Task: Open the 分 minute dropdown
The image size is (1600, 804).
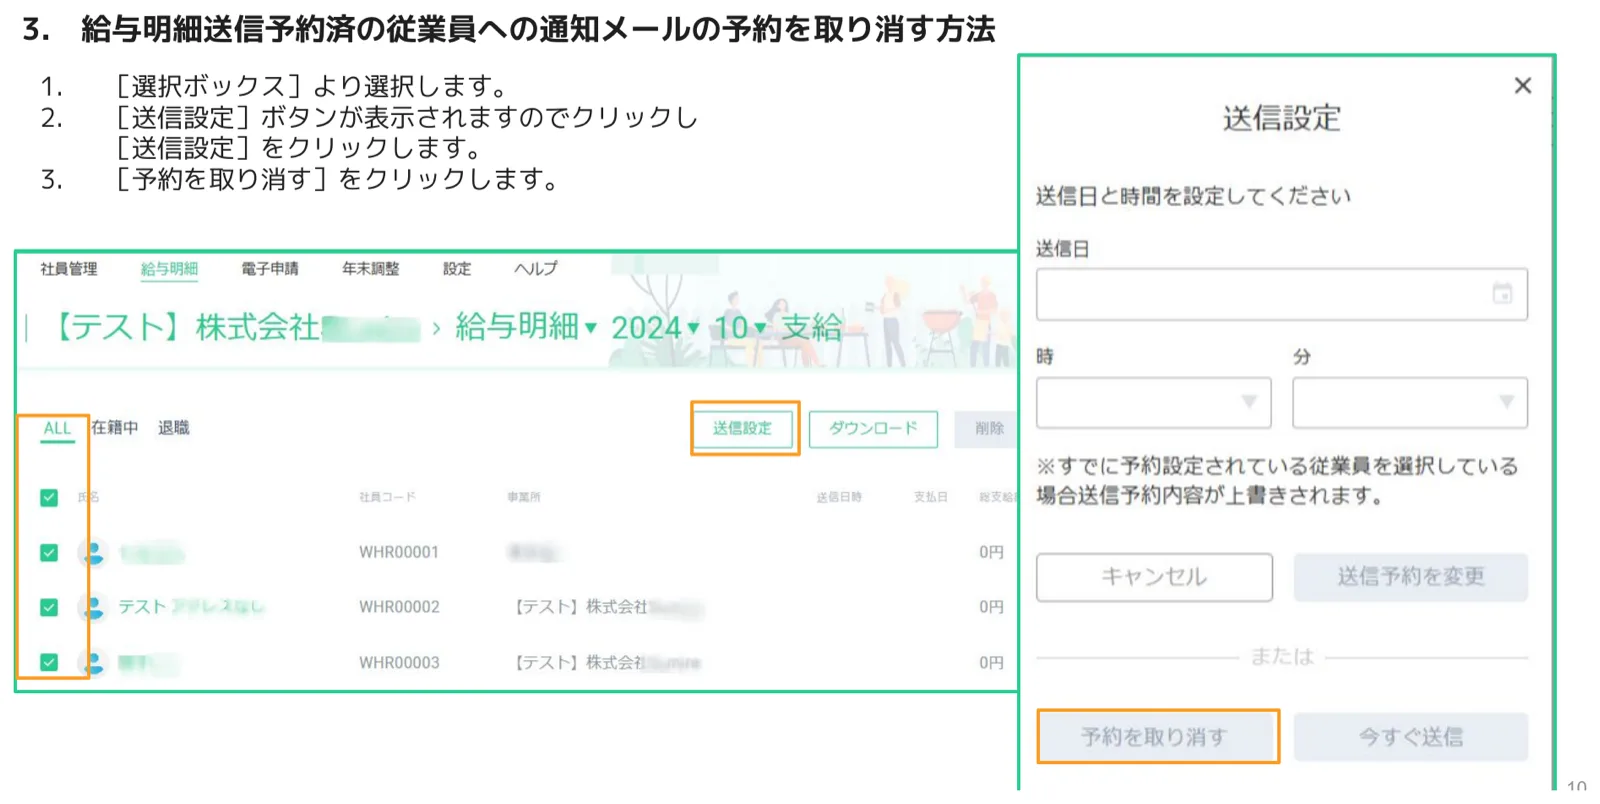Action: (1410, 402)
